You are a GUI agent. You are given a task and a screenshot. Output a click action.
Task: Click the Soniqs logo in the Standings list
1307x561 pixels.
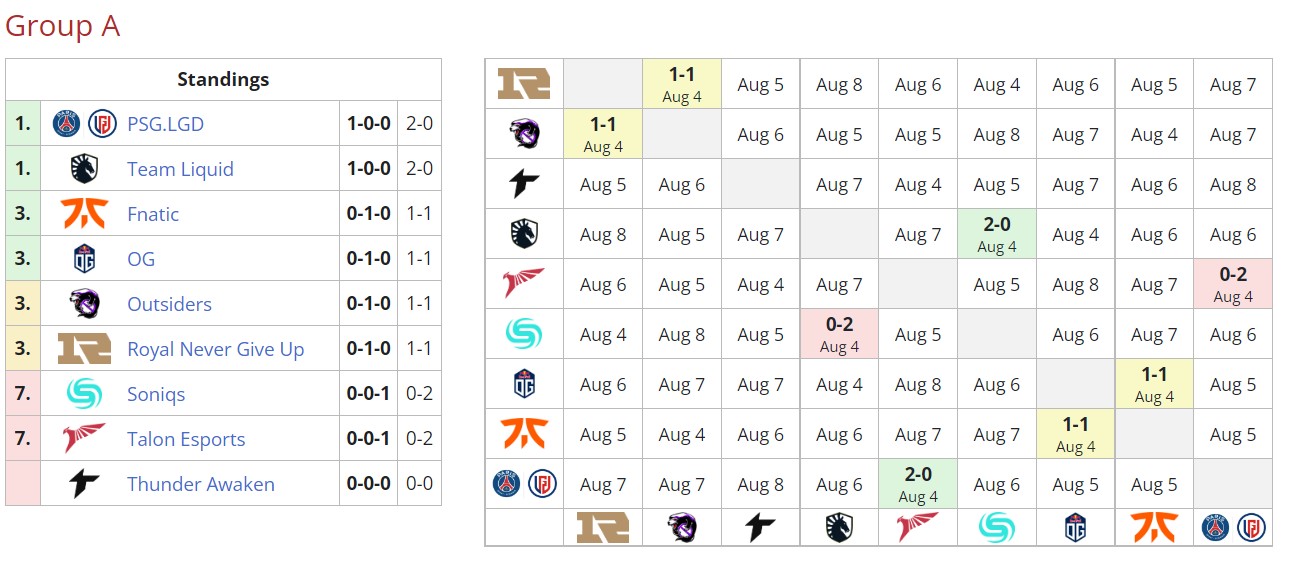pos(84,394)
